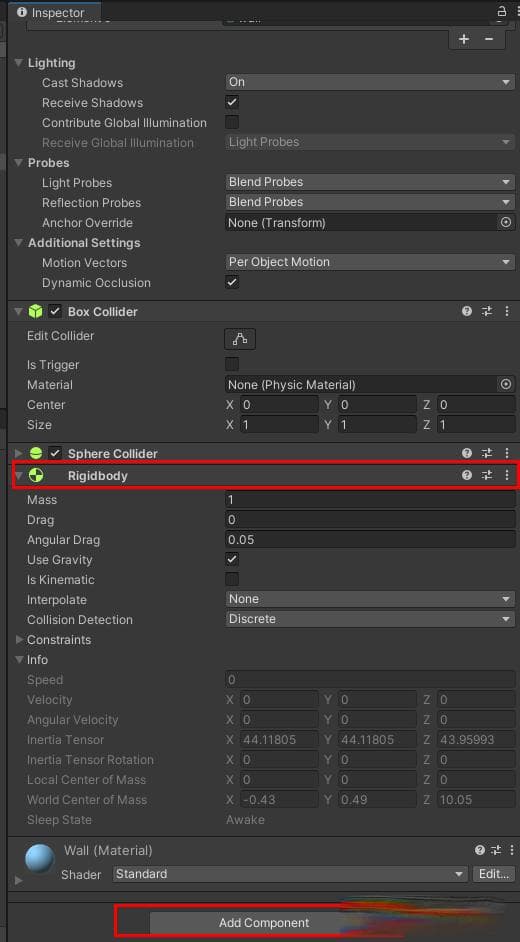This screenshot has width=520, height=942.
Task: Expand Rigidbody Constraints foldout
Action: coord(19,639)
